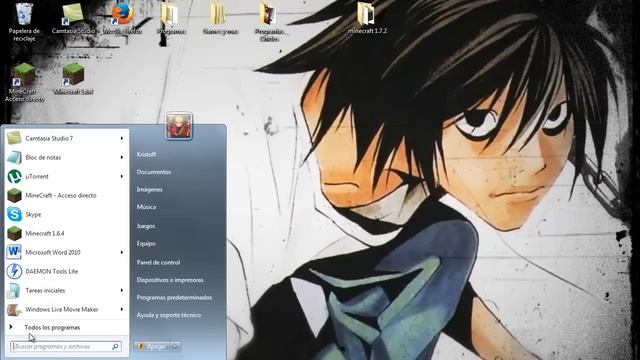The image size is (640, 360).
Task: Expand the Camtasia Studio 7 jump list arrow
Action: [122, 138]
